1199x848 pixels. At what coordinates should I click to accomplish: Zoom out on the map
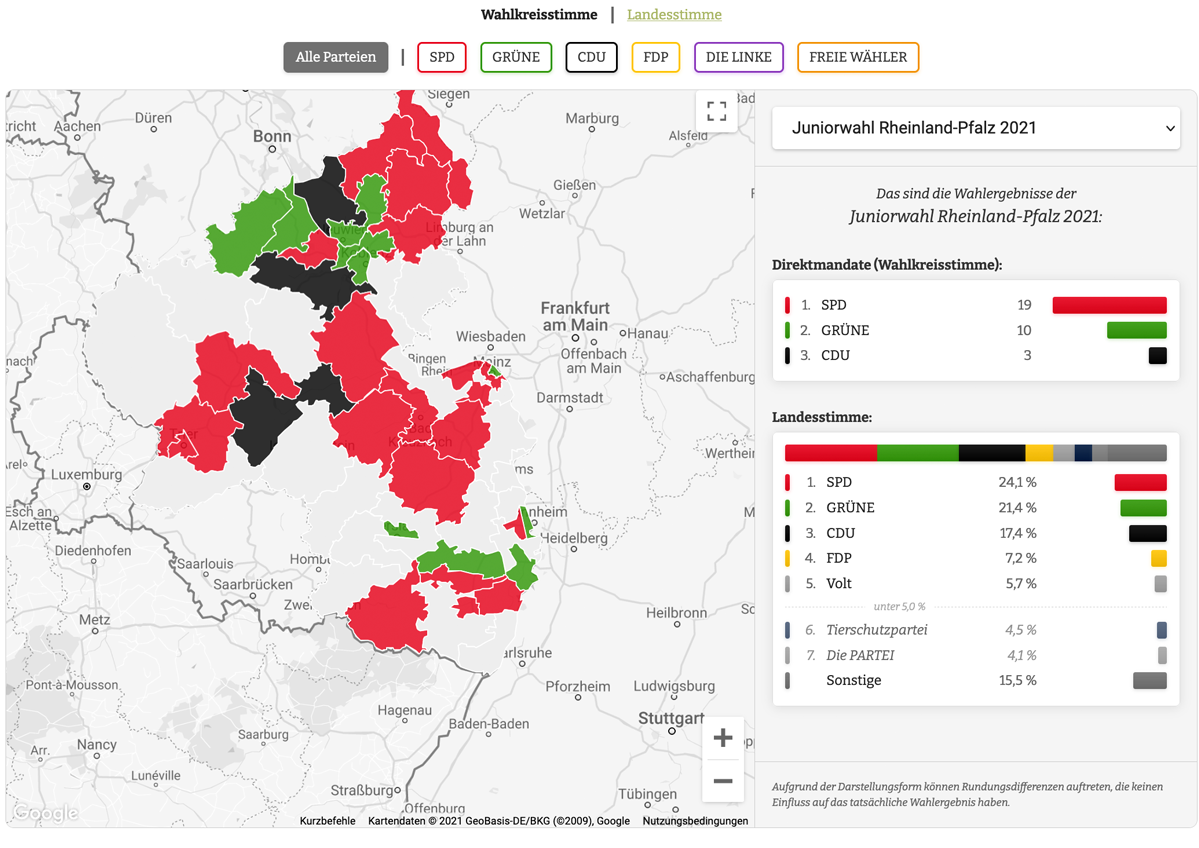[722, 781]
